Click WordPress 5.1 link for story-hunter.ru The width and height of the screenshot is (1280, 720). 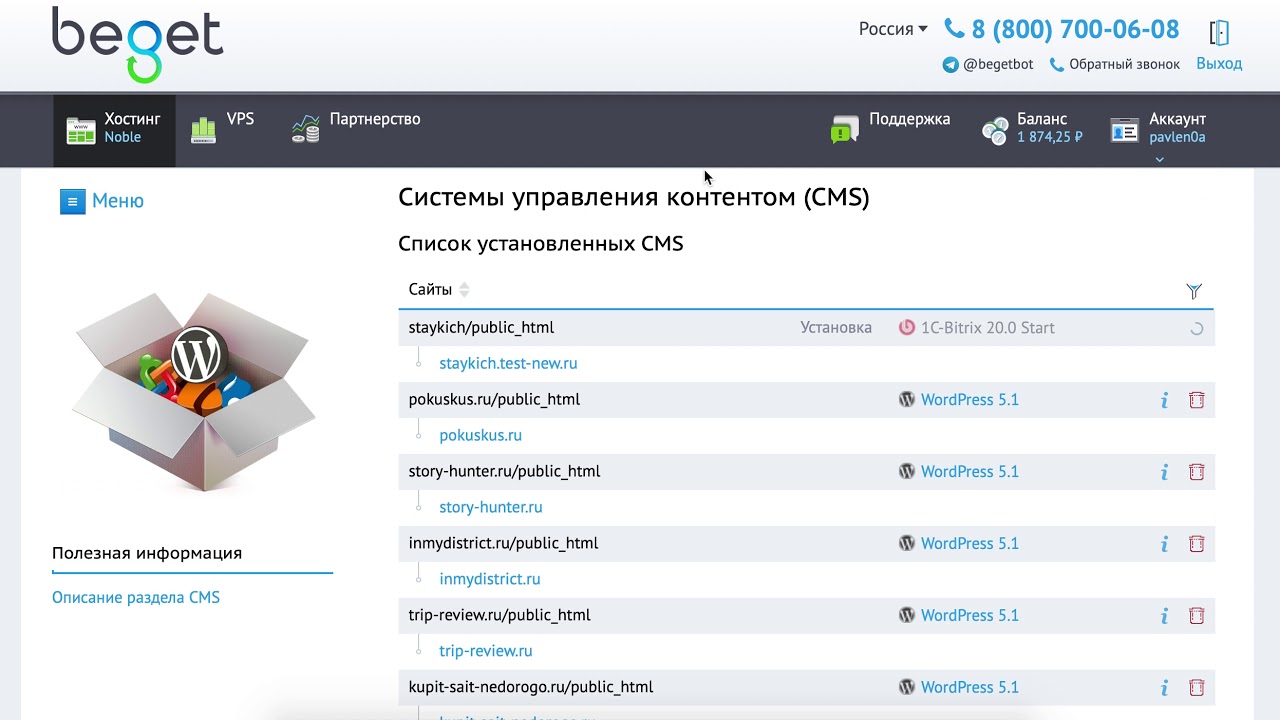(970, 471)
